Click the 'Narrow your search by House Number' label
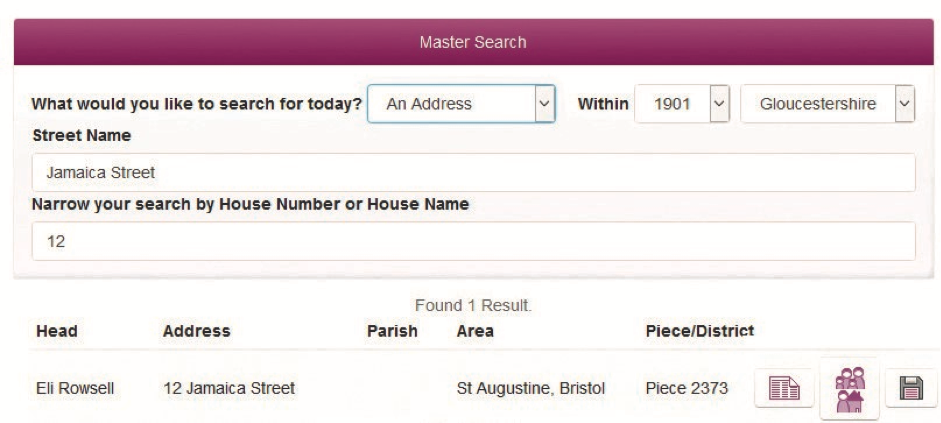The width and height of the screenshot is (941, 423). (251, 204)
